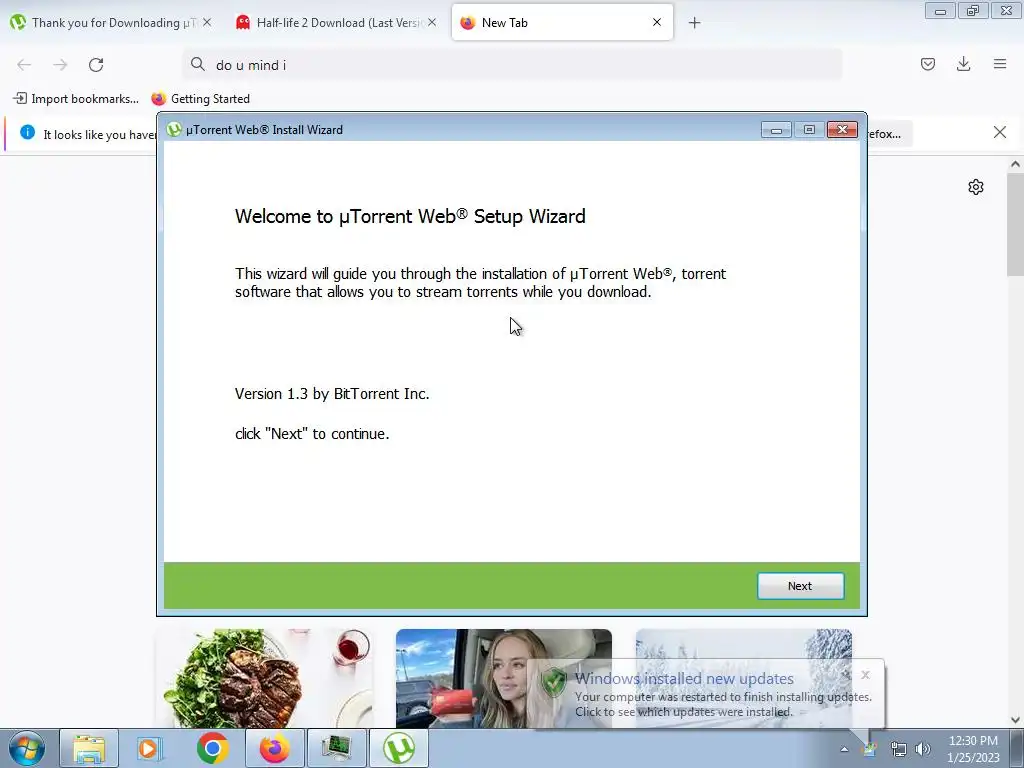
Task: Click the scroll up arrow of the page scrollbar
Action: click(x=1015, y=165)
